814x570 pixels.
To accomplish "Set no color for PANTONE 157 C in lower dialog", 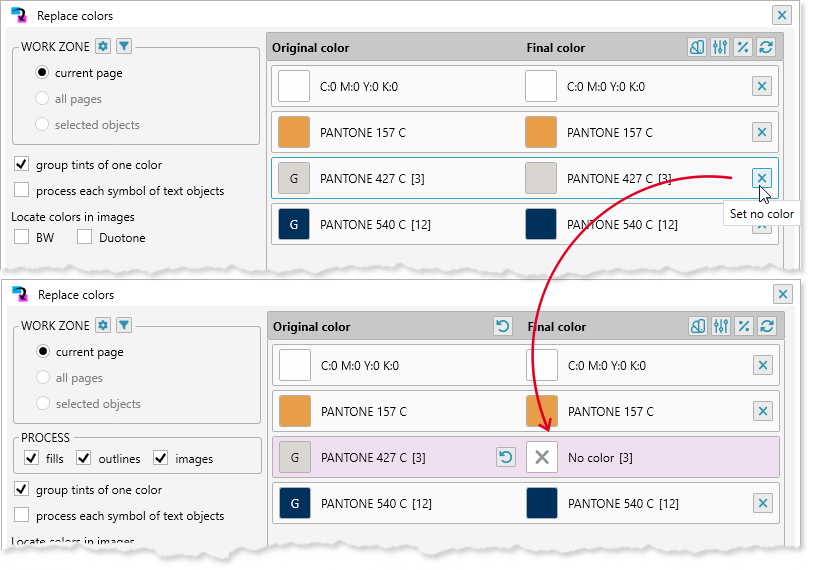I will pyautogui.click(x=763, y=411).
